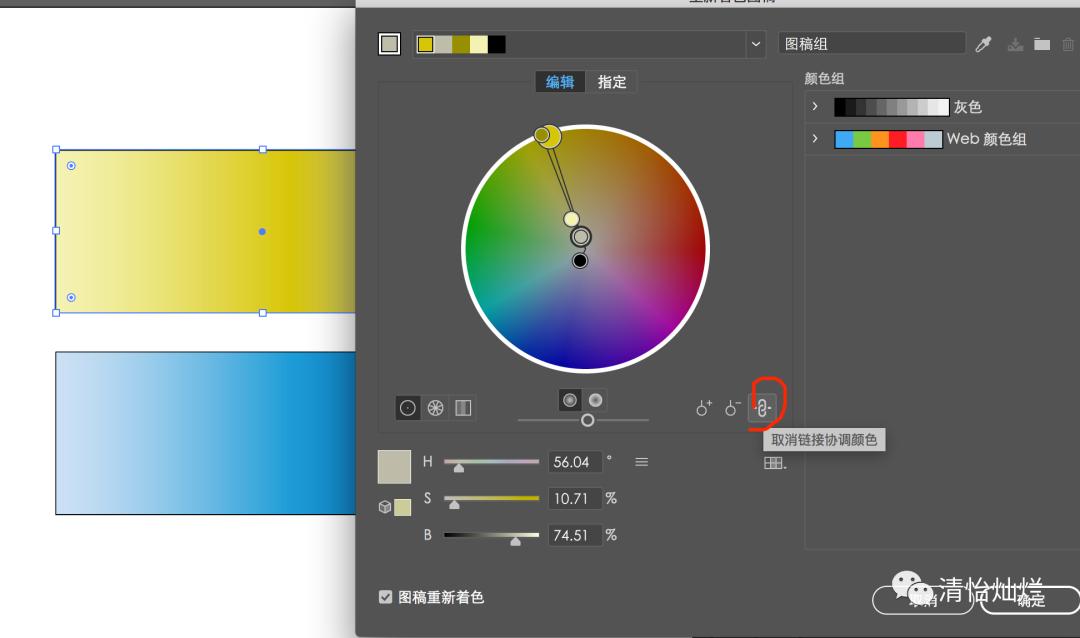This screenshot has height=638, width=1080.
Task: Display the color bars view
Action: 463,407
